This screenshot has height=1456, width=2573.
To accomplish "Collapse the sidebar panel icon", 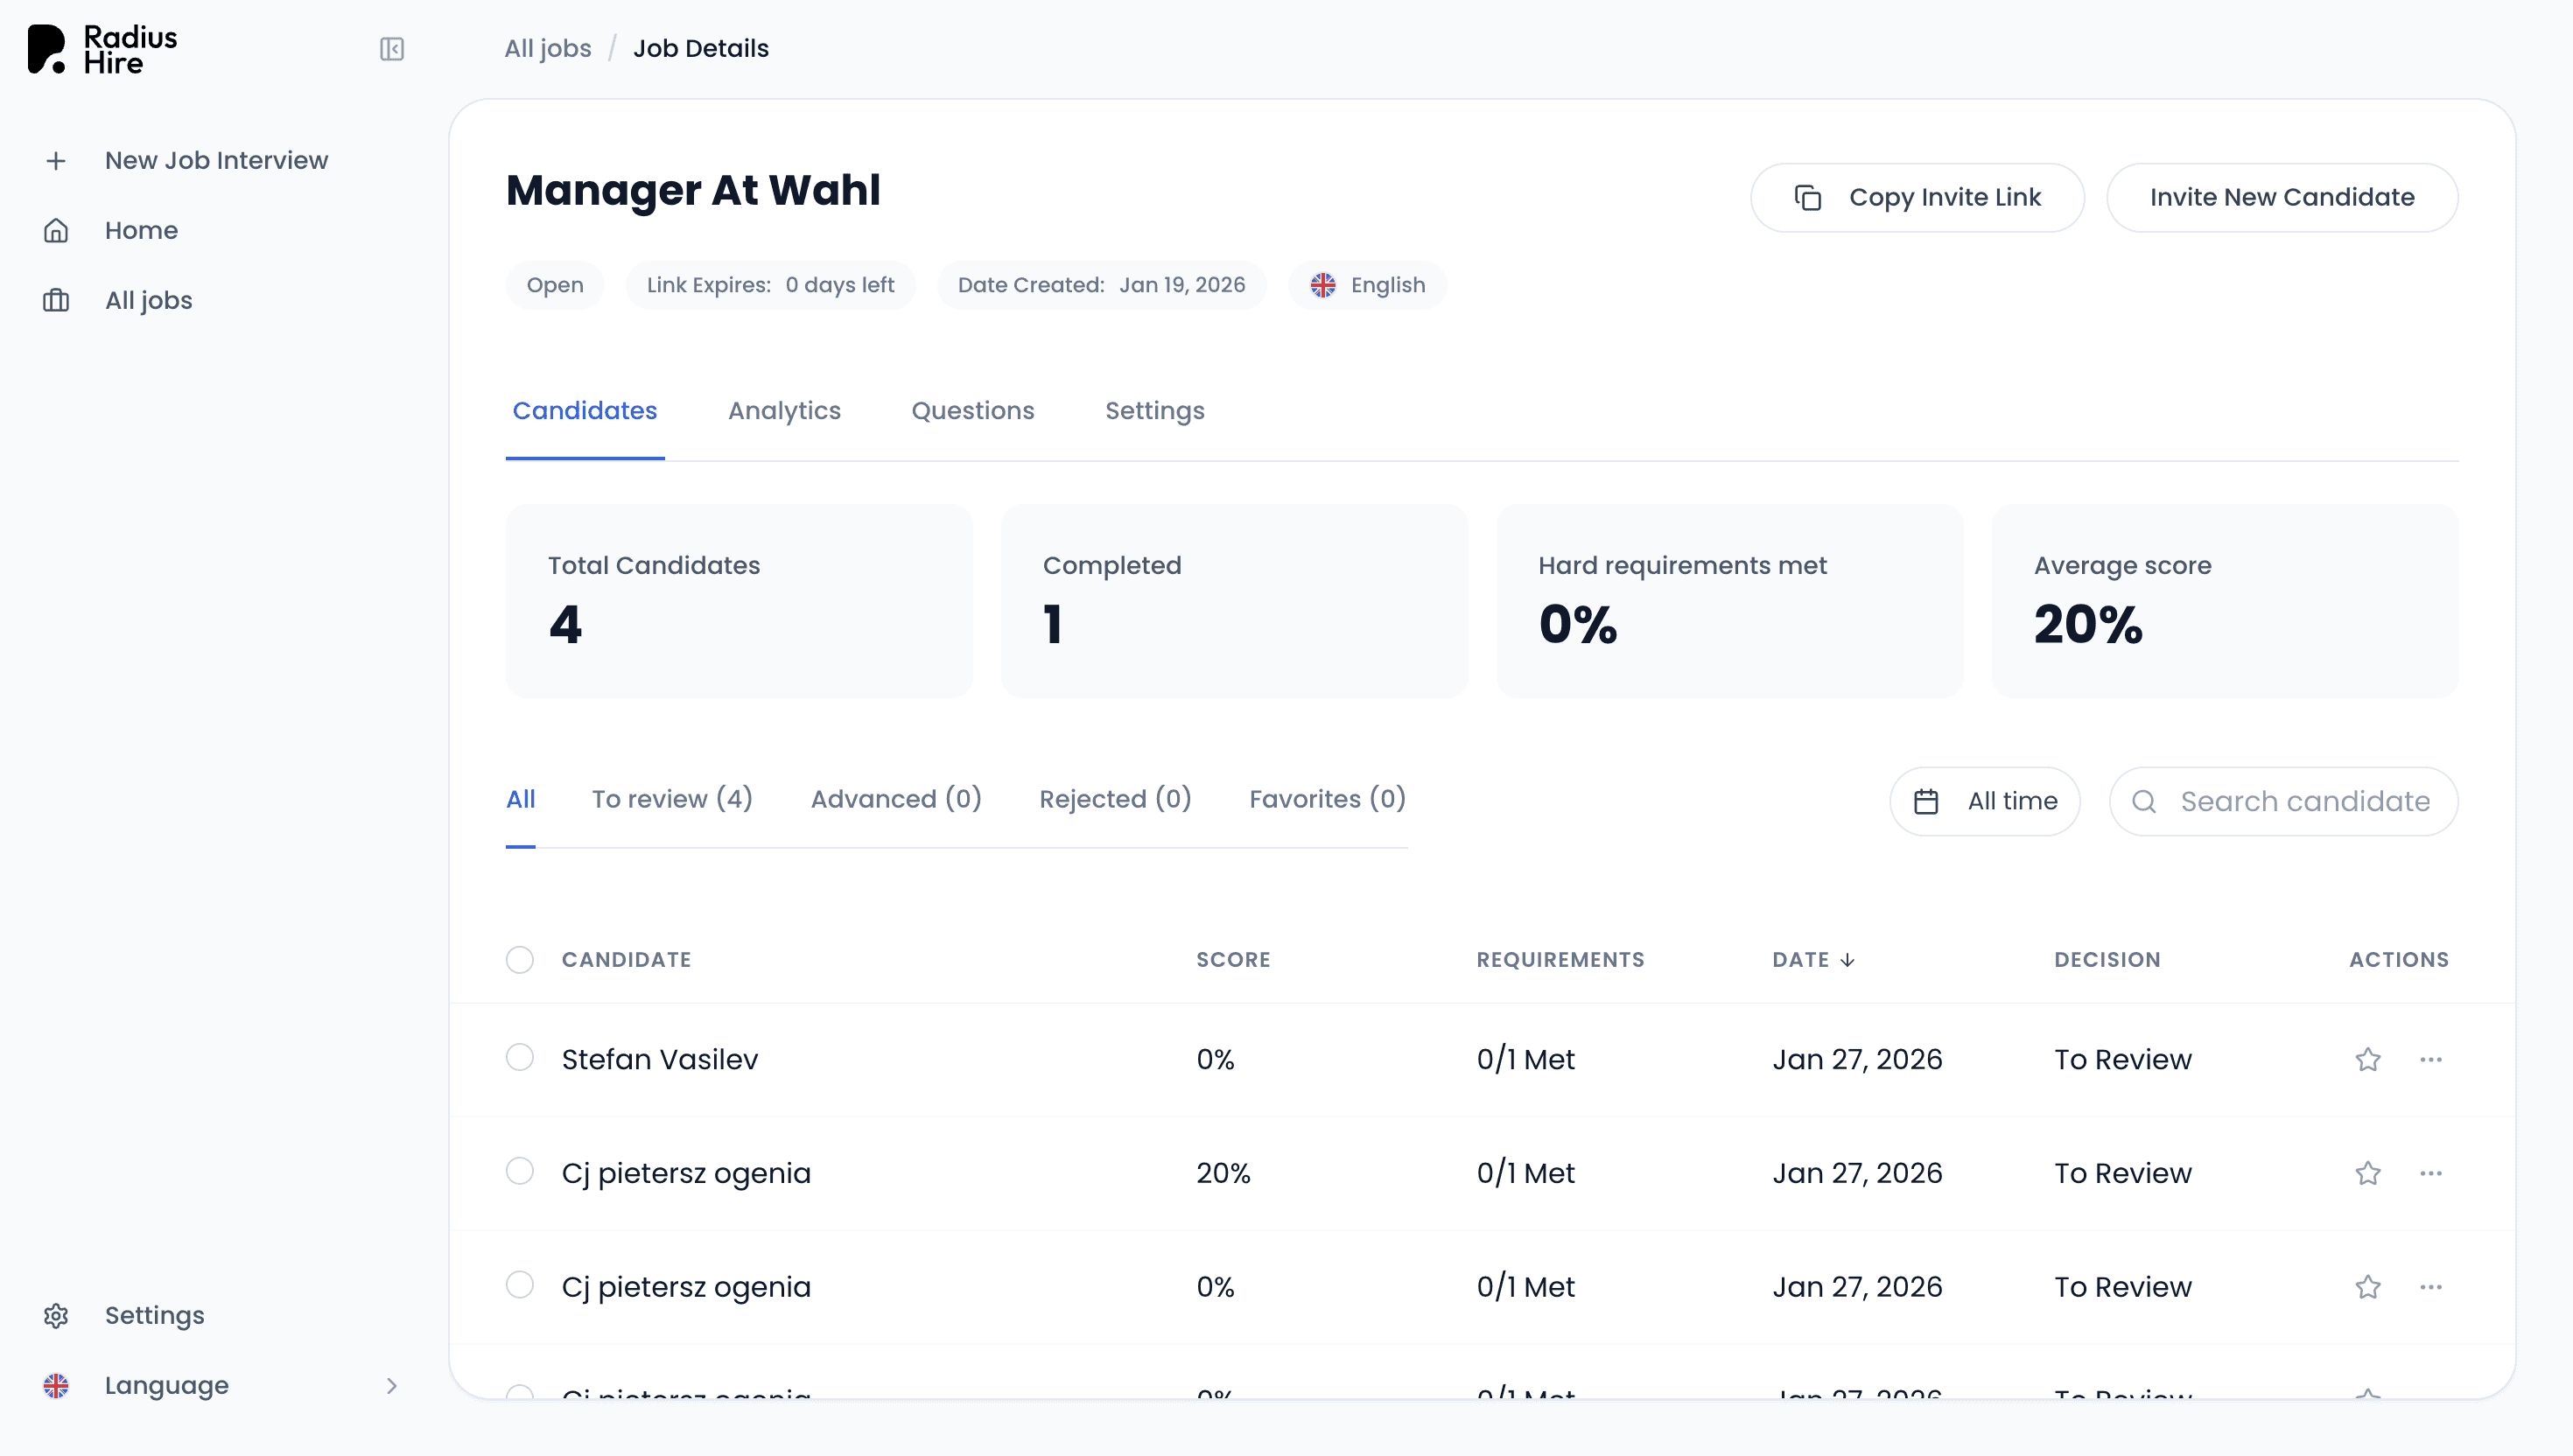I will pos(392,49).
